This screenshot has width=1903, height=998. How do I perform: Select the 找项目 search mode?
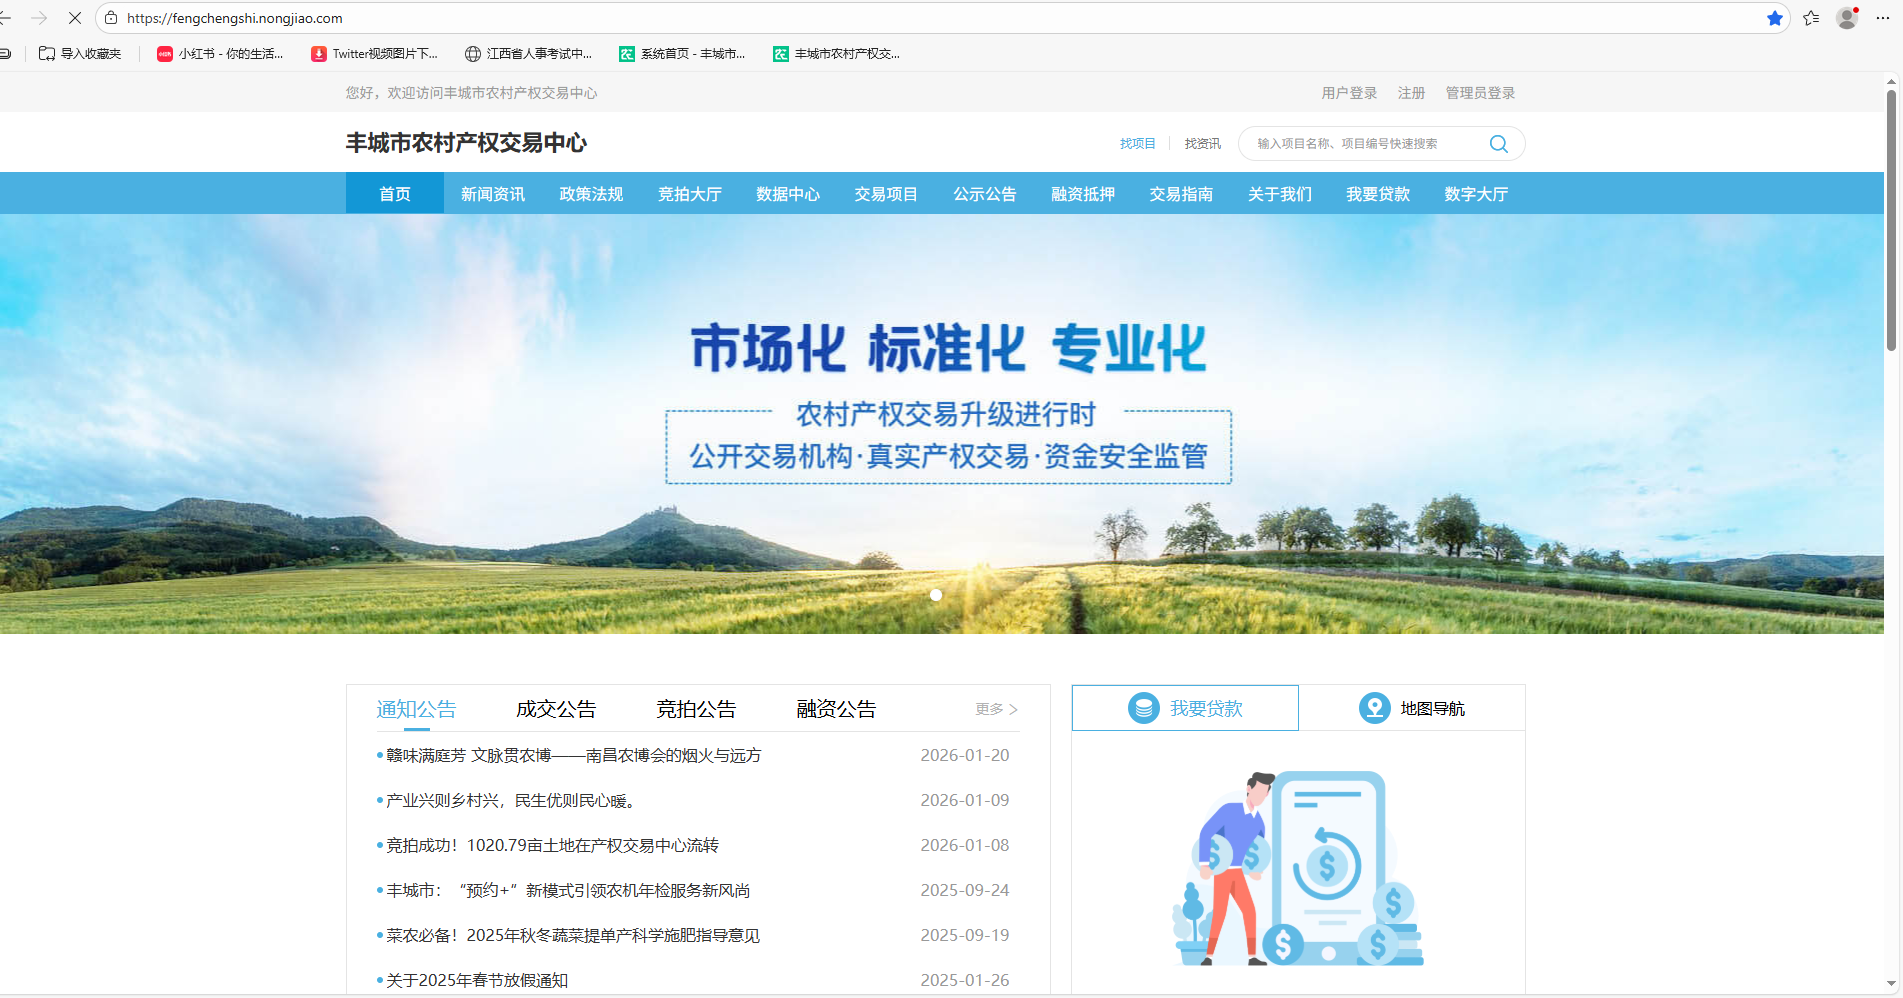[x=1137, y=144]
